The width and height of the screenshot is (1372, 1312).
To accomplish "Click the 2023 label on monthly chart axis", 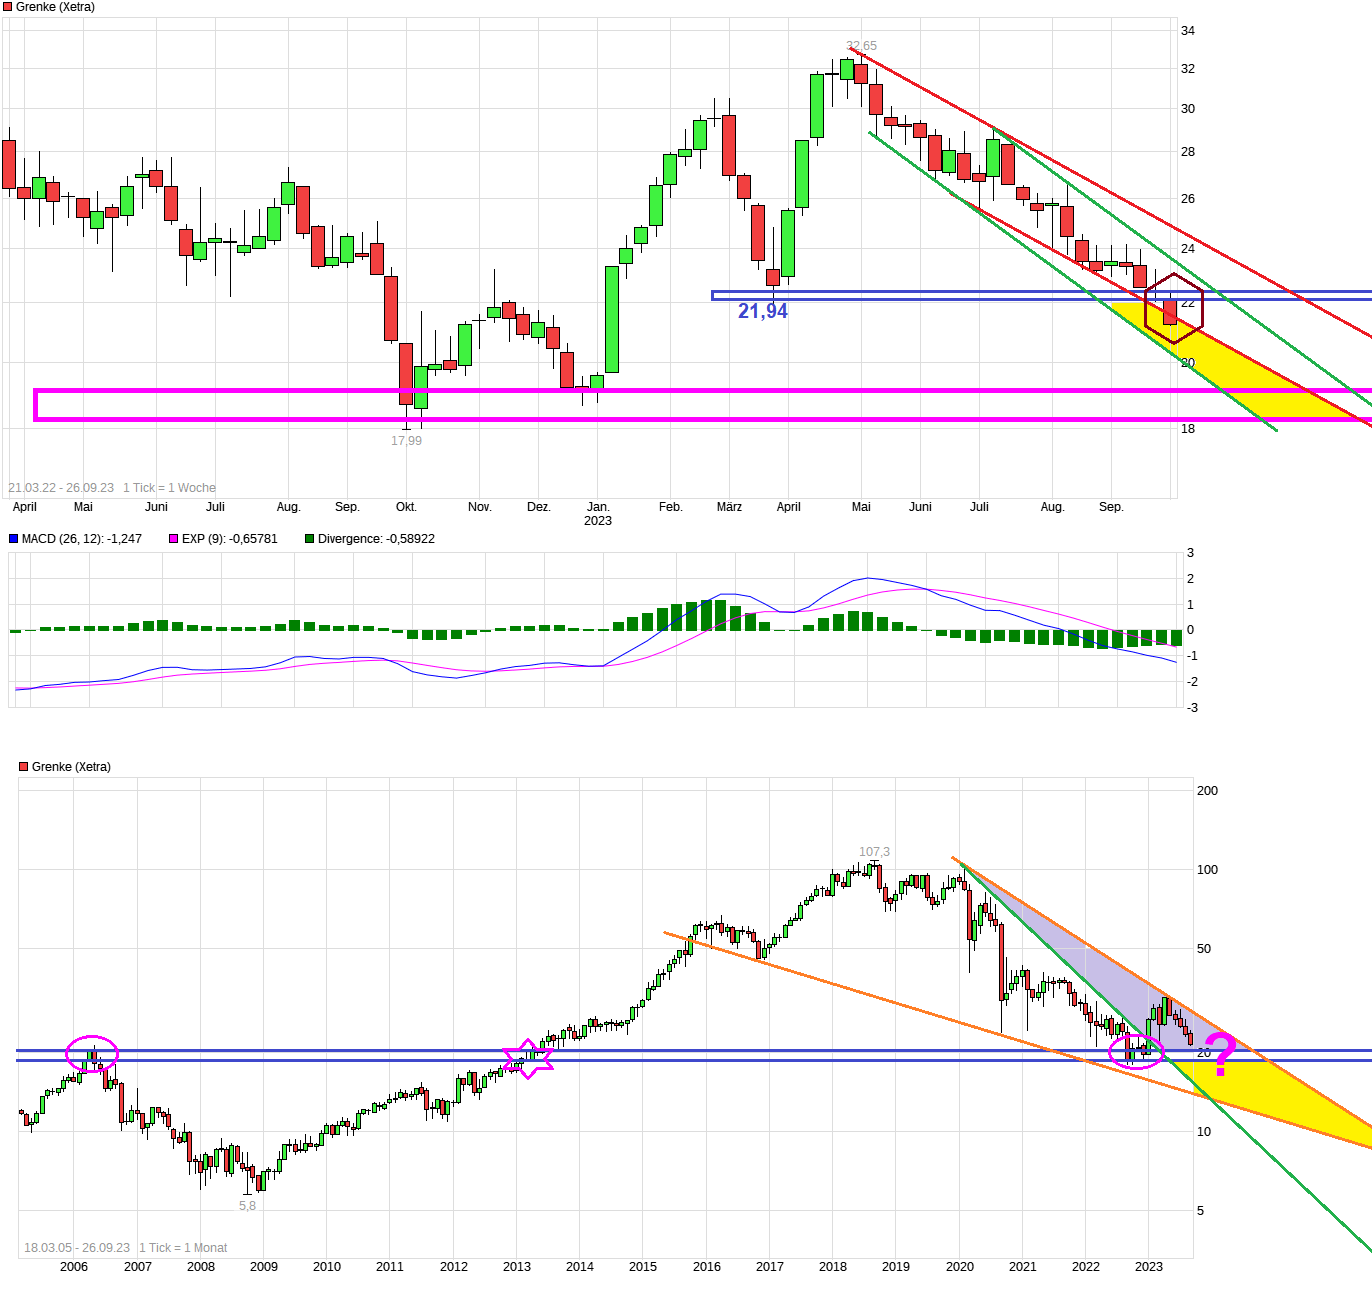I will (1150, 1267).
